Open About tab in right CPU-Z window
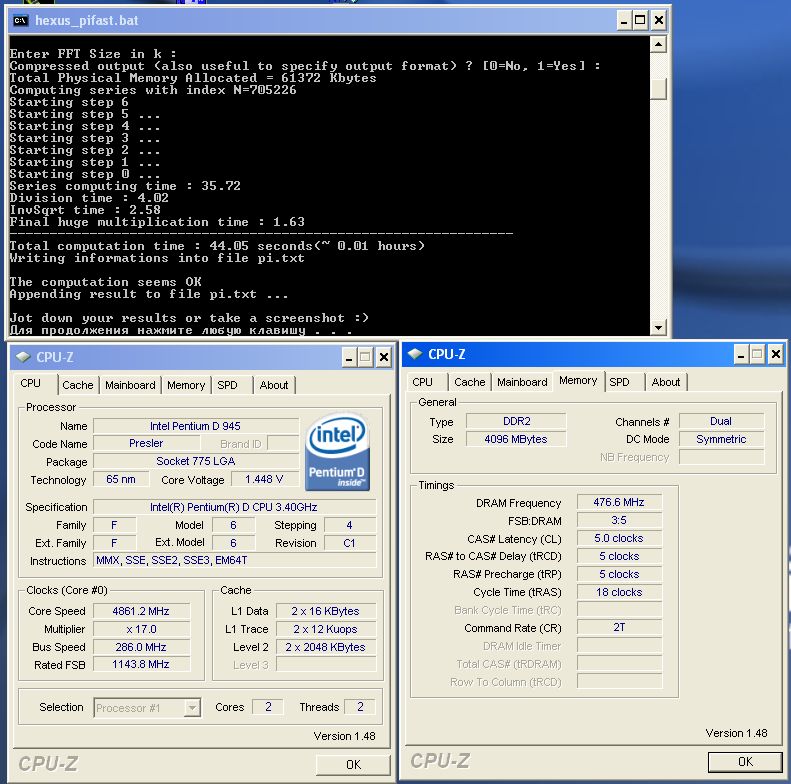Screen dimensions: 791x784 [x=666, y=382]
